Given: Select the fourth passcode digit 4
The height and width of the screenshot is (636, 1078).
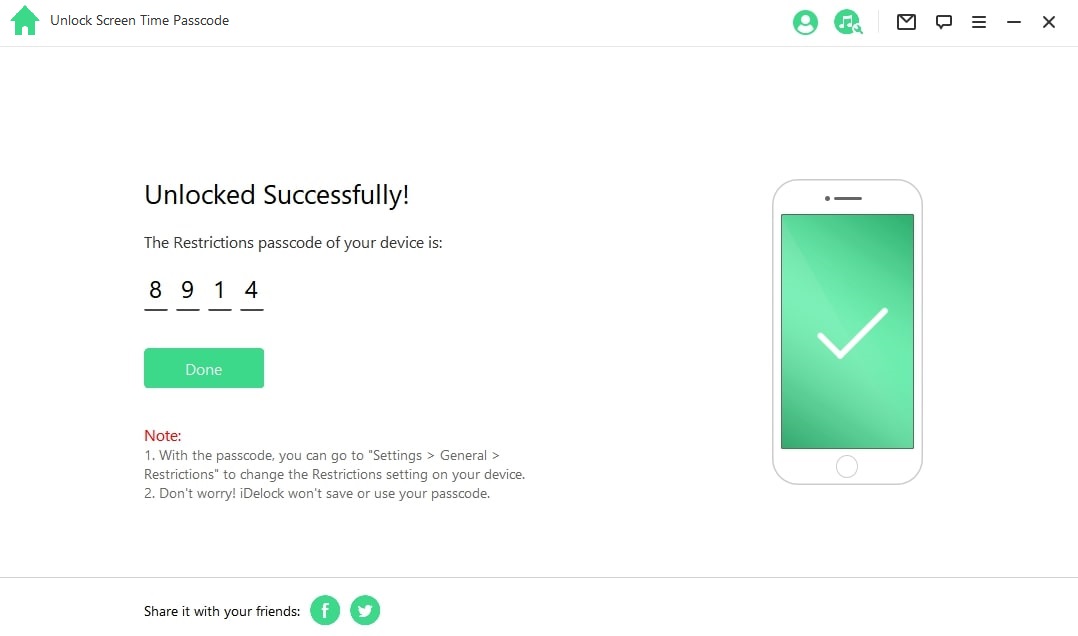Looking at the screenshot, I should [252, 290].
